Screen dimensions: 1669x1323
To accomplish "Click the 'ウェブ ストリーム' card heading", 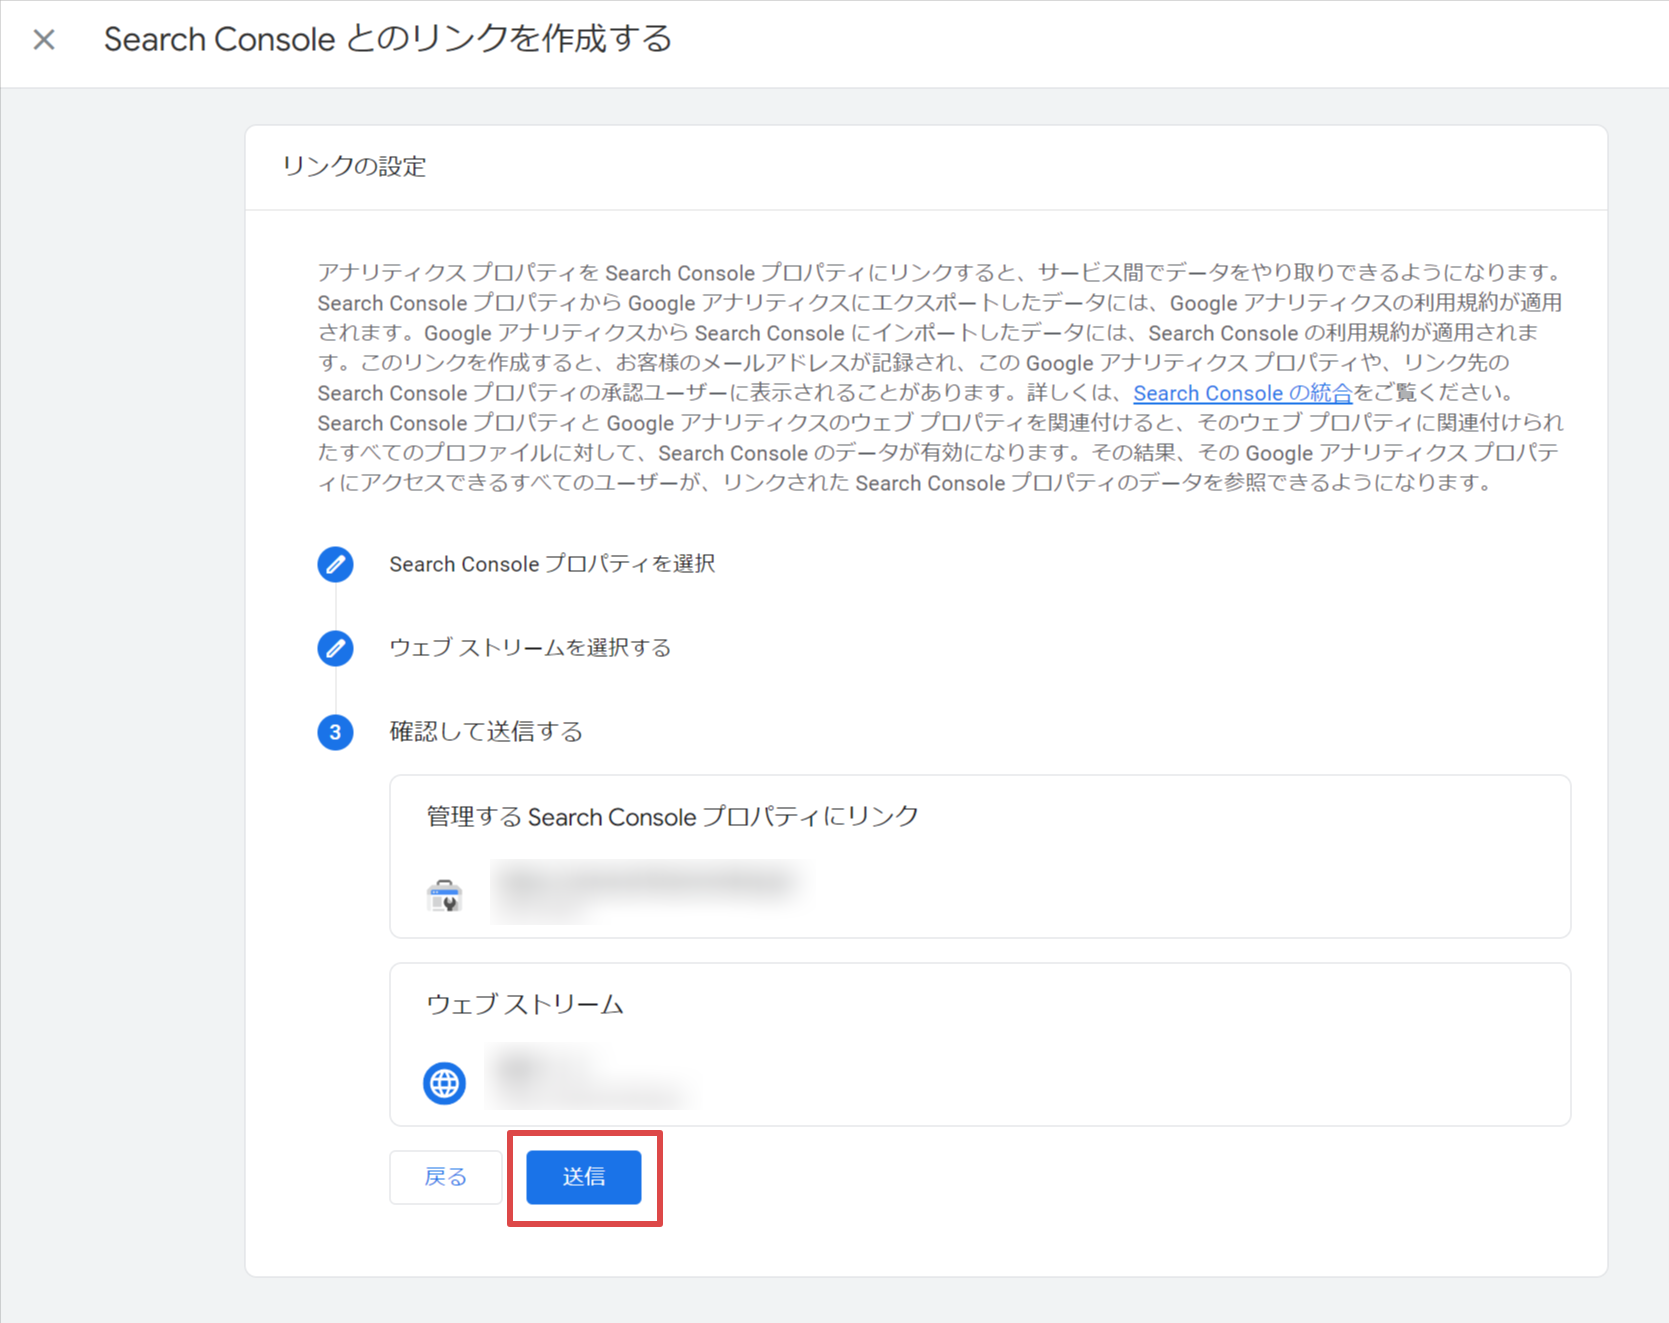I will coord(525,1005).
